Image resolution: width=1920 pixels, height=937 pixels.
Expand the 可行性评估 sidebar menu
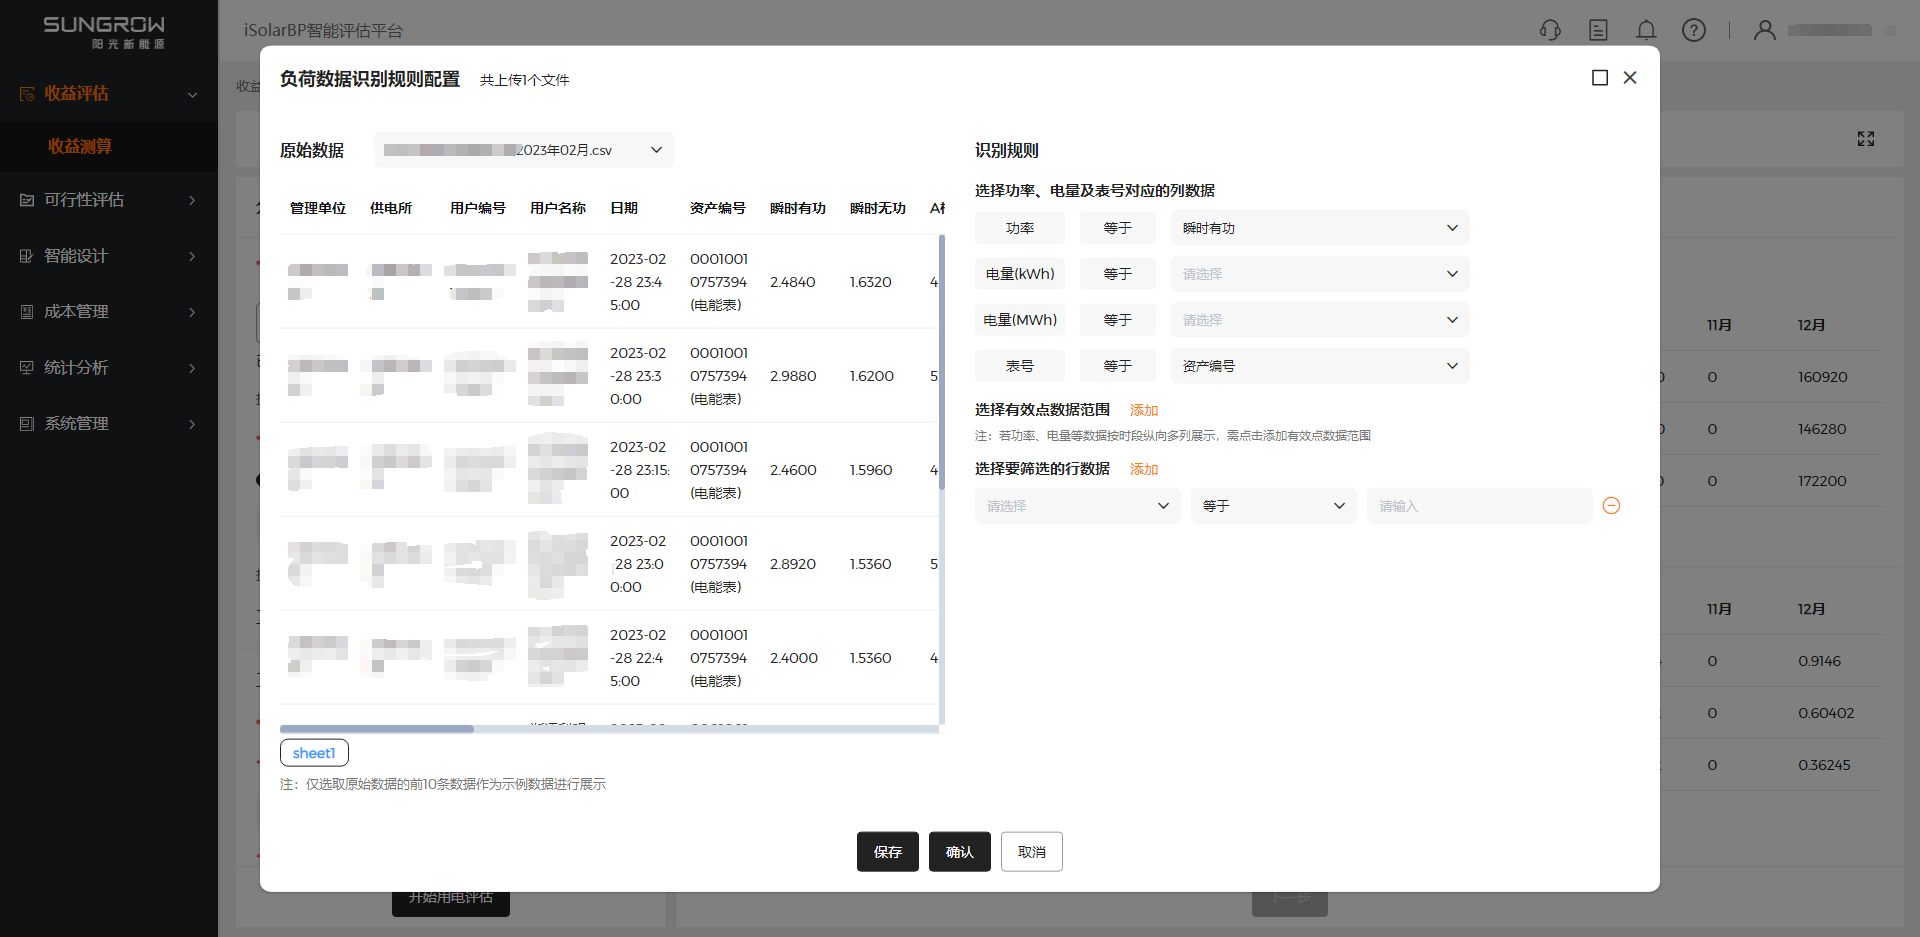tap(108, 200)
